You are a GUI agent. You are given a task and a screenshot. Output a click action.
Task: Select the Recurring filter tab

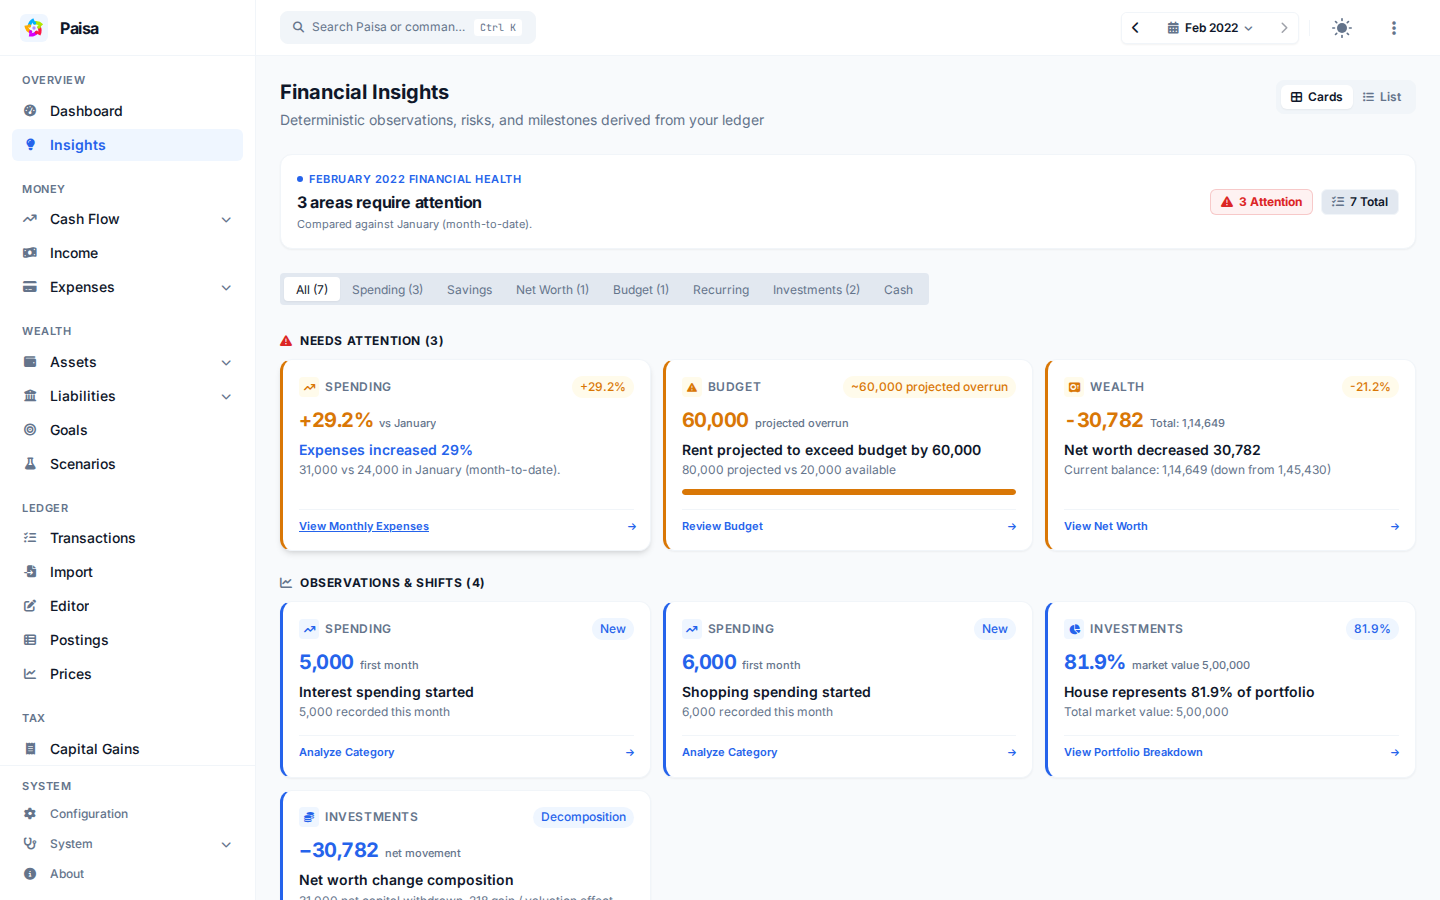[721, 289]
